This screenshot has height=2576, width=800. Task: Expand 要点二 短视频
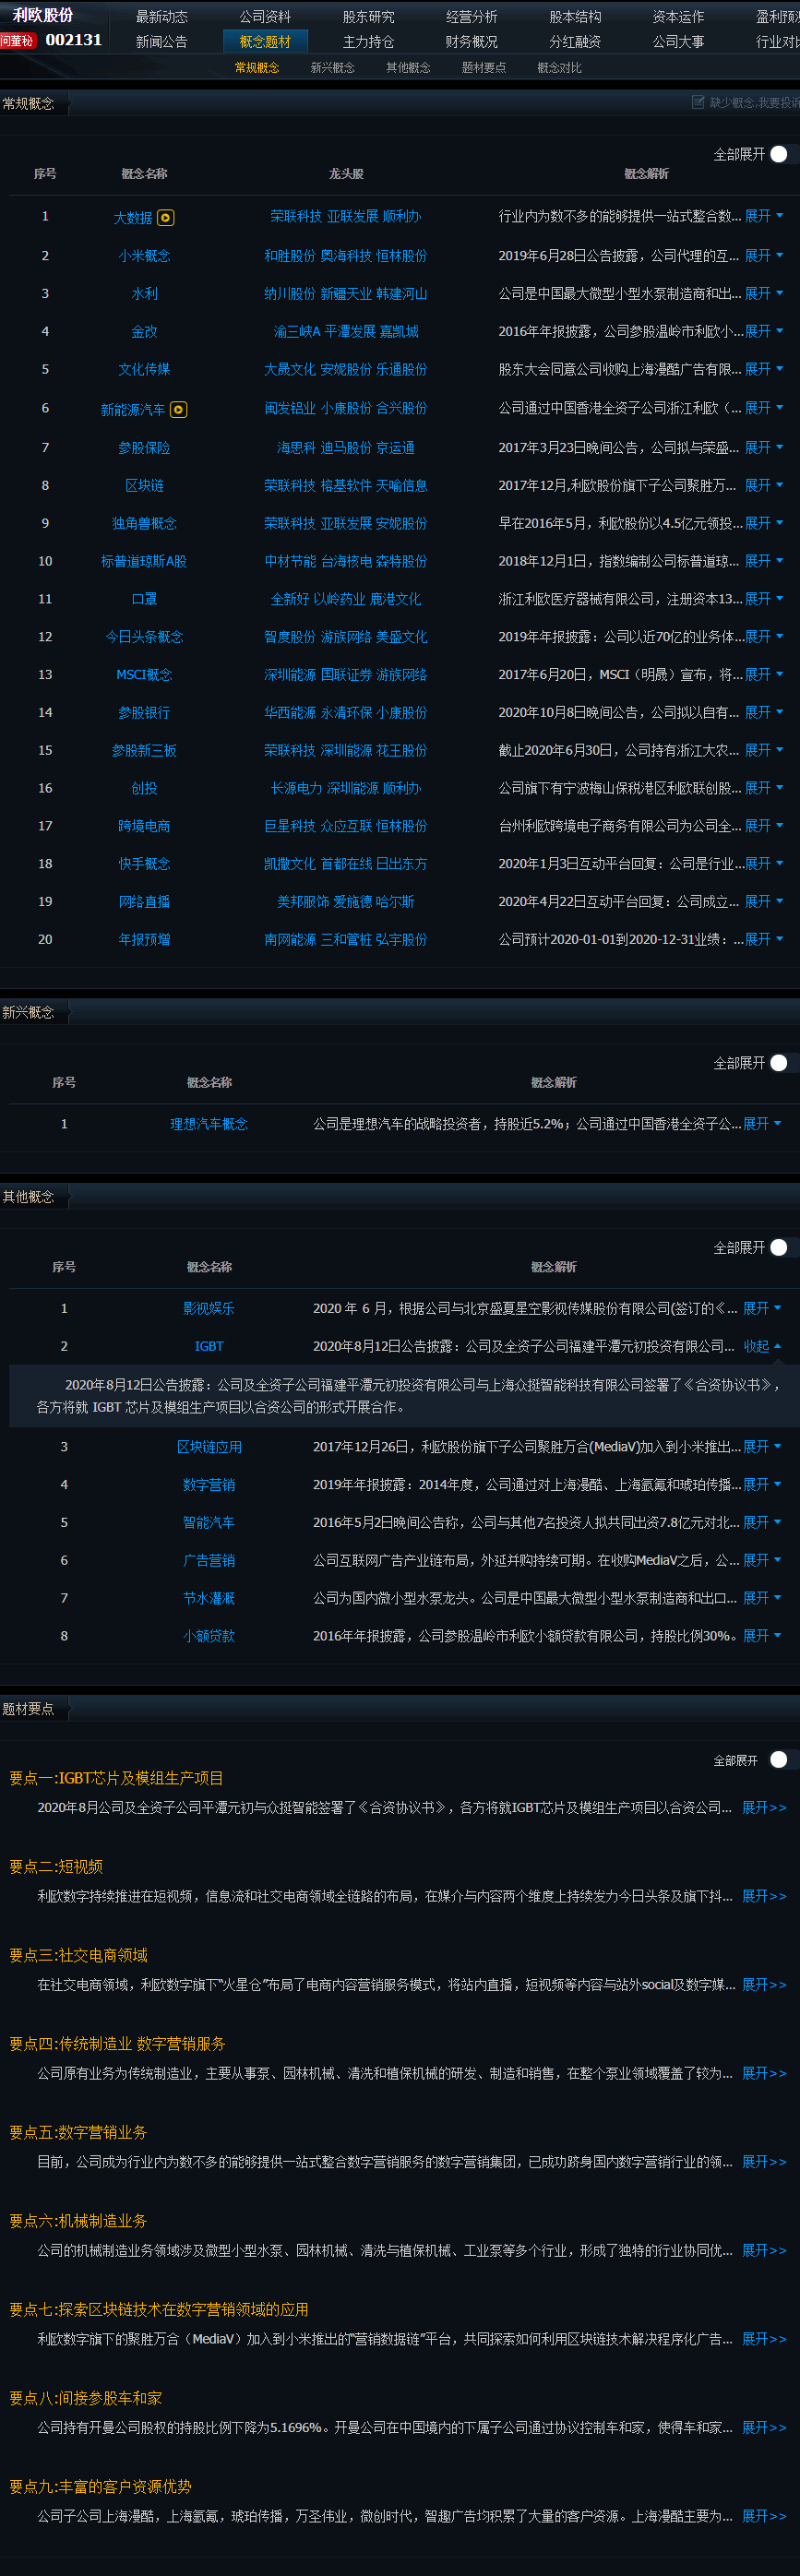pos(764,1896)
